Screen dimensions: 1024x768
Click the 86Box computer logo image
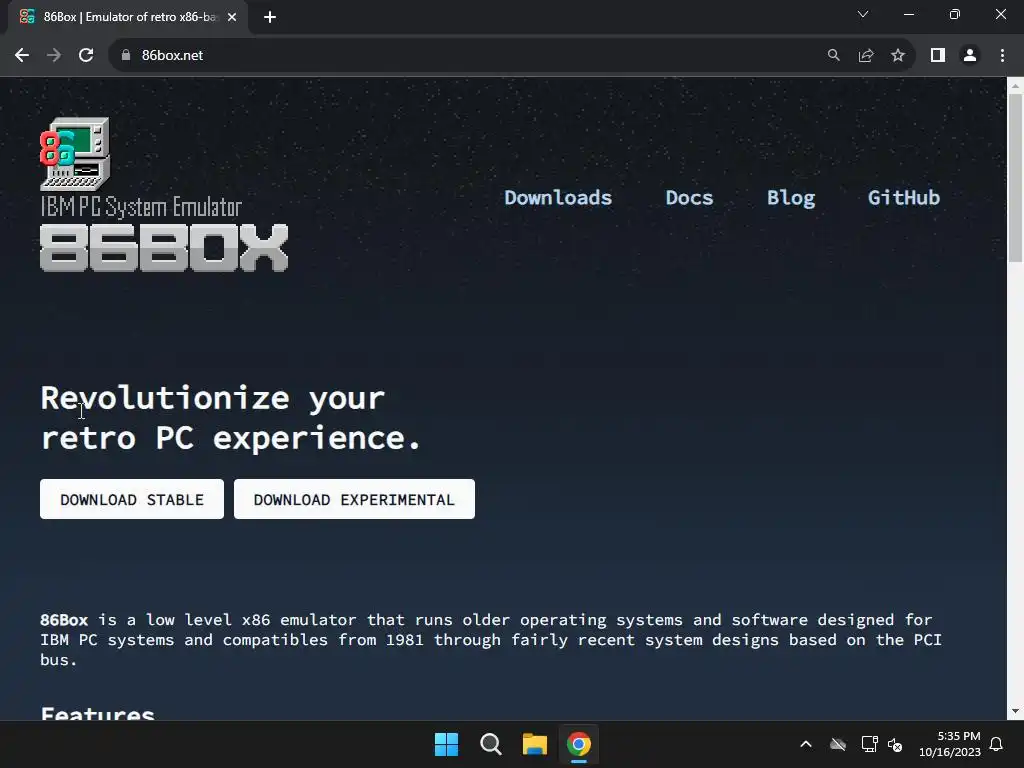click(75, 154)
